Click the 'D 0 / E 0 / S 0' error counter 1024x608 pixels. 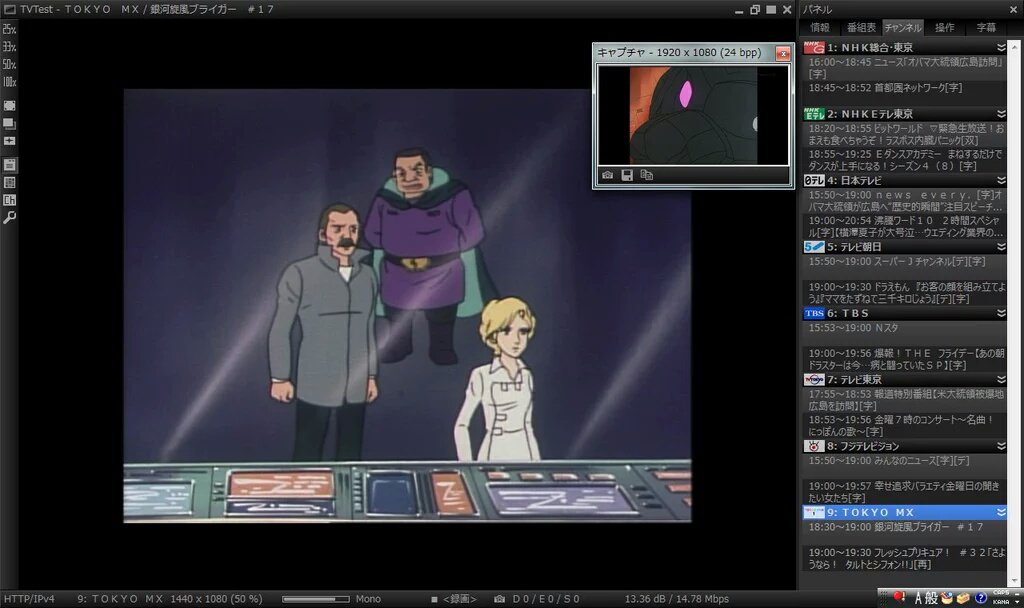tap(545, 599)
